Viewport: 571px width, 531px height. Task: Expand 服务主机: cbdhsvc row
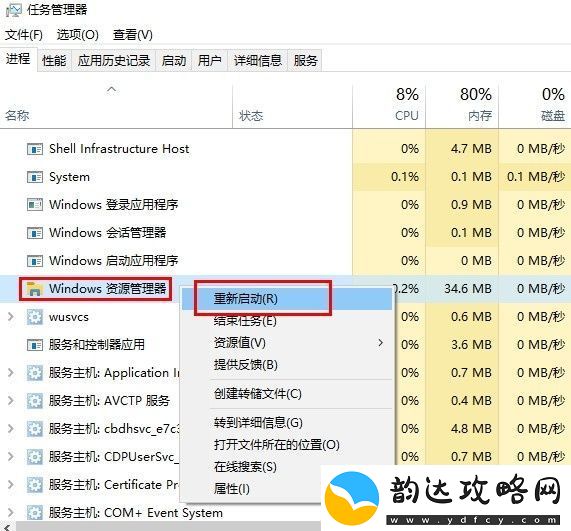(x=11, y=429)
